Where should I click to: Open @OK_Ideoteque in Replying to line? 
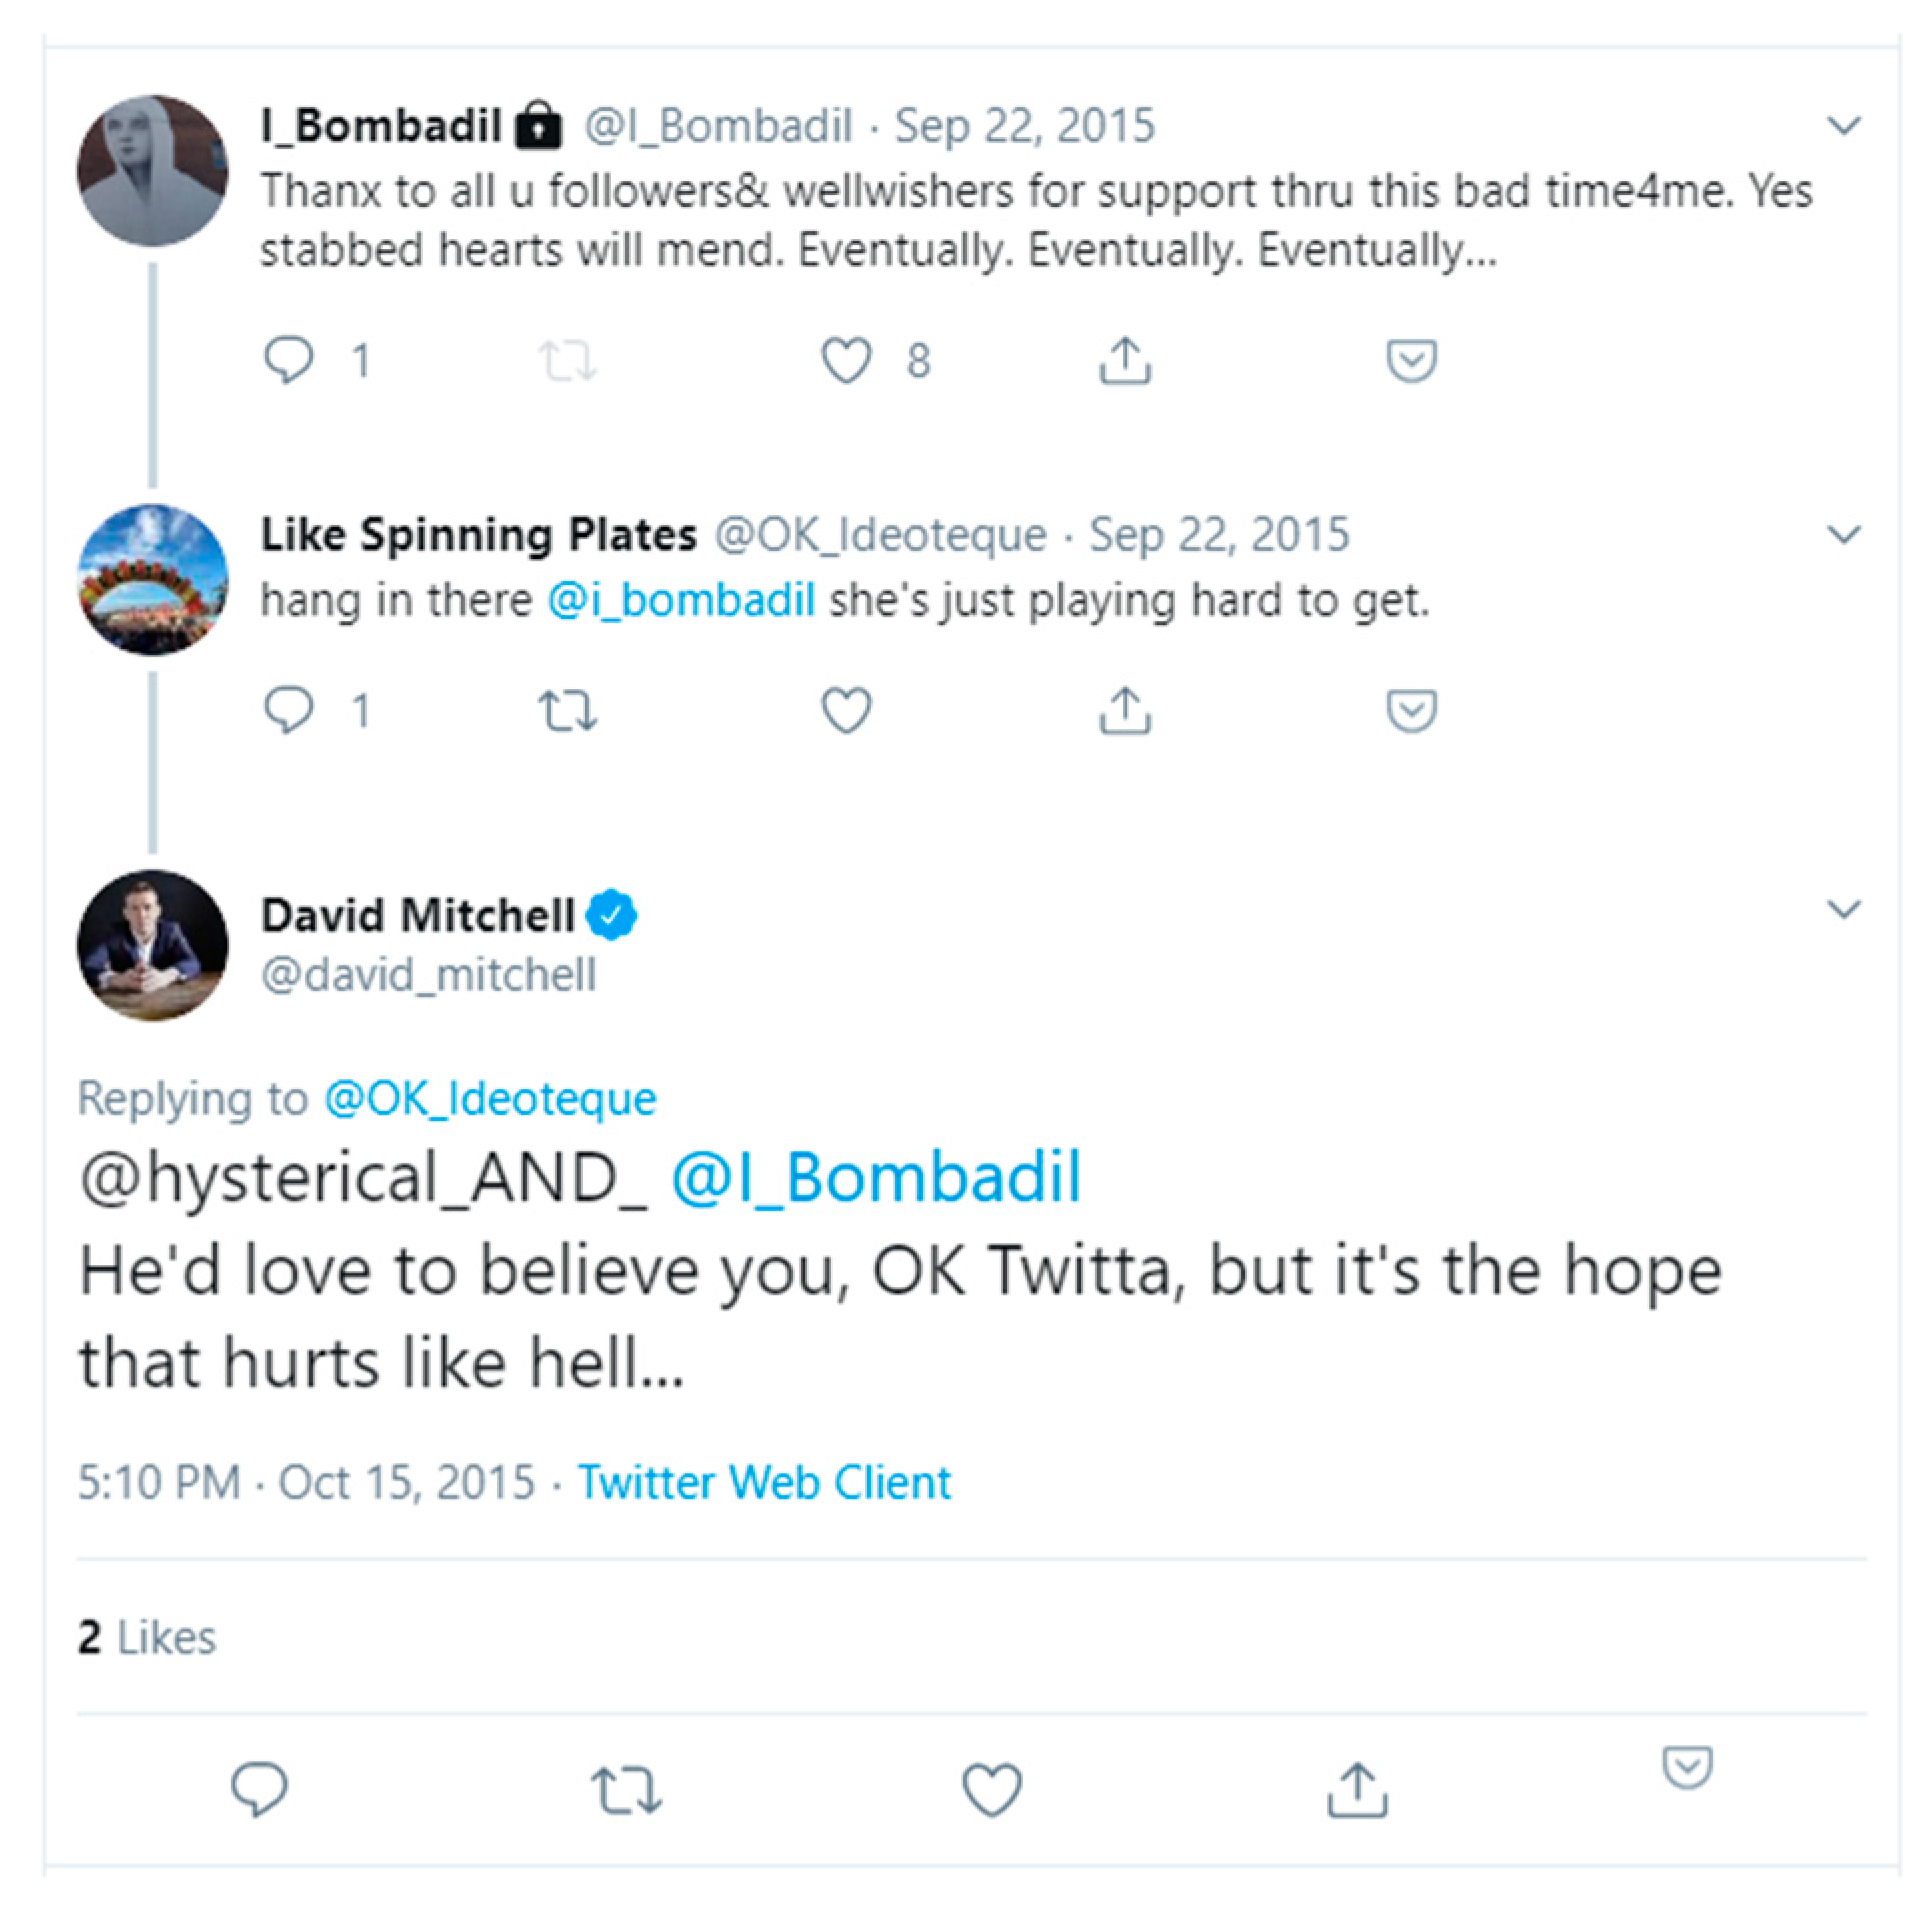coord(490,1099)
